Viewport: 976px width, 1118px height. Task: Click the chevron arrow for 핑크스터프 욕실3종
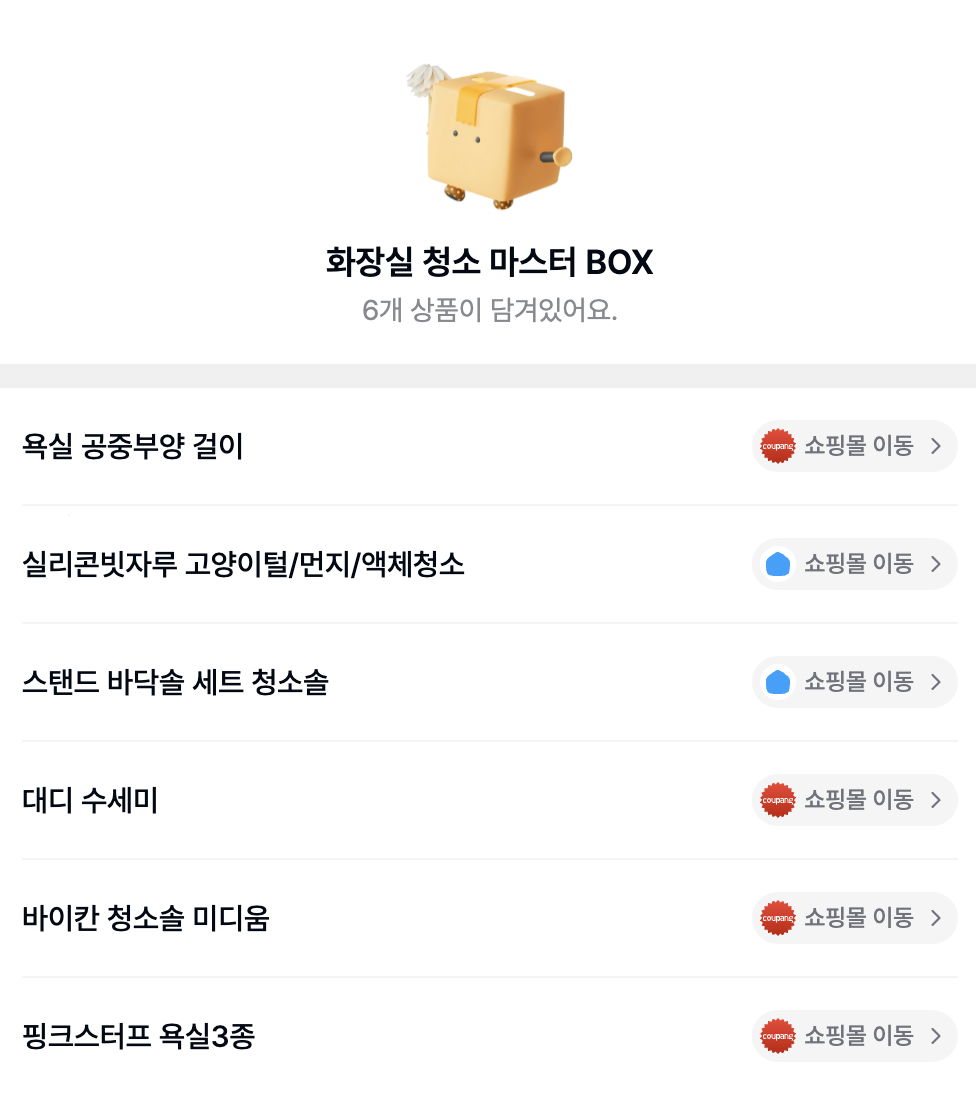[x=936, y=1036]
